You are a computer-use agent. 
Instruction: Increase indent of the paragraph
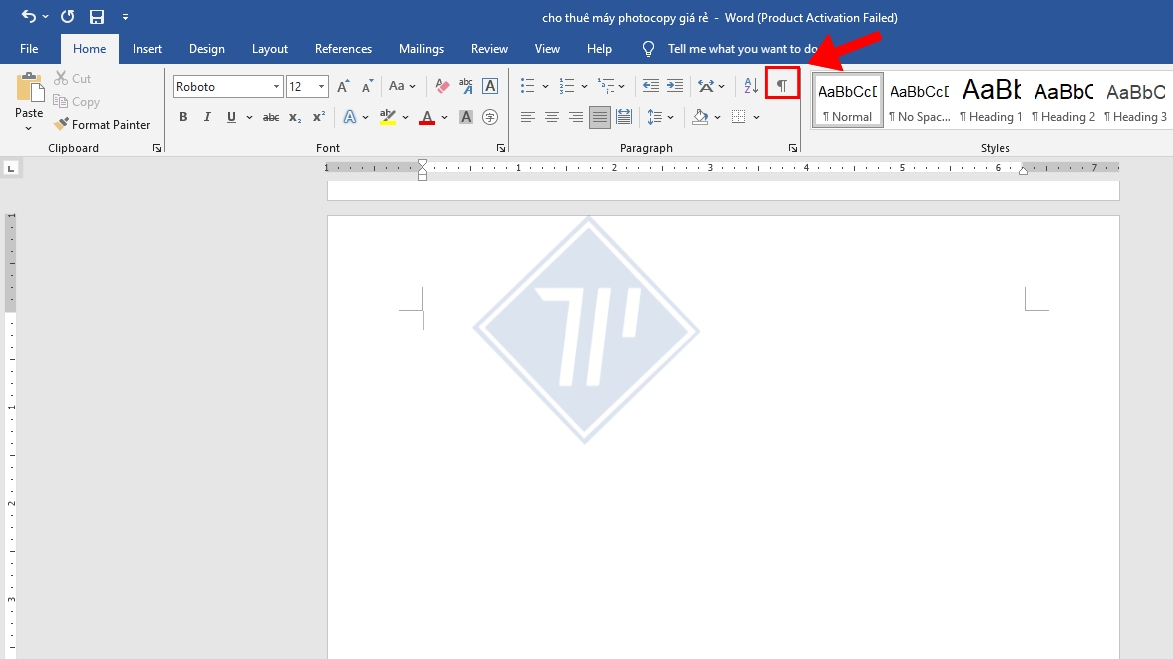click(x=675, y=86)
